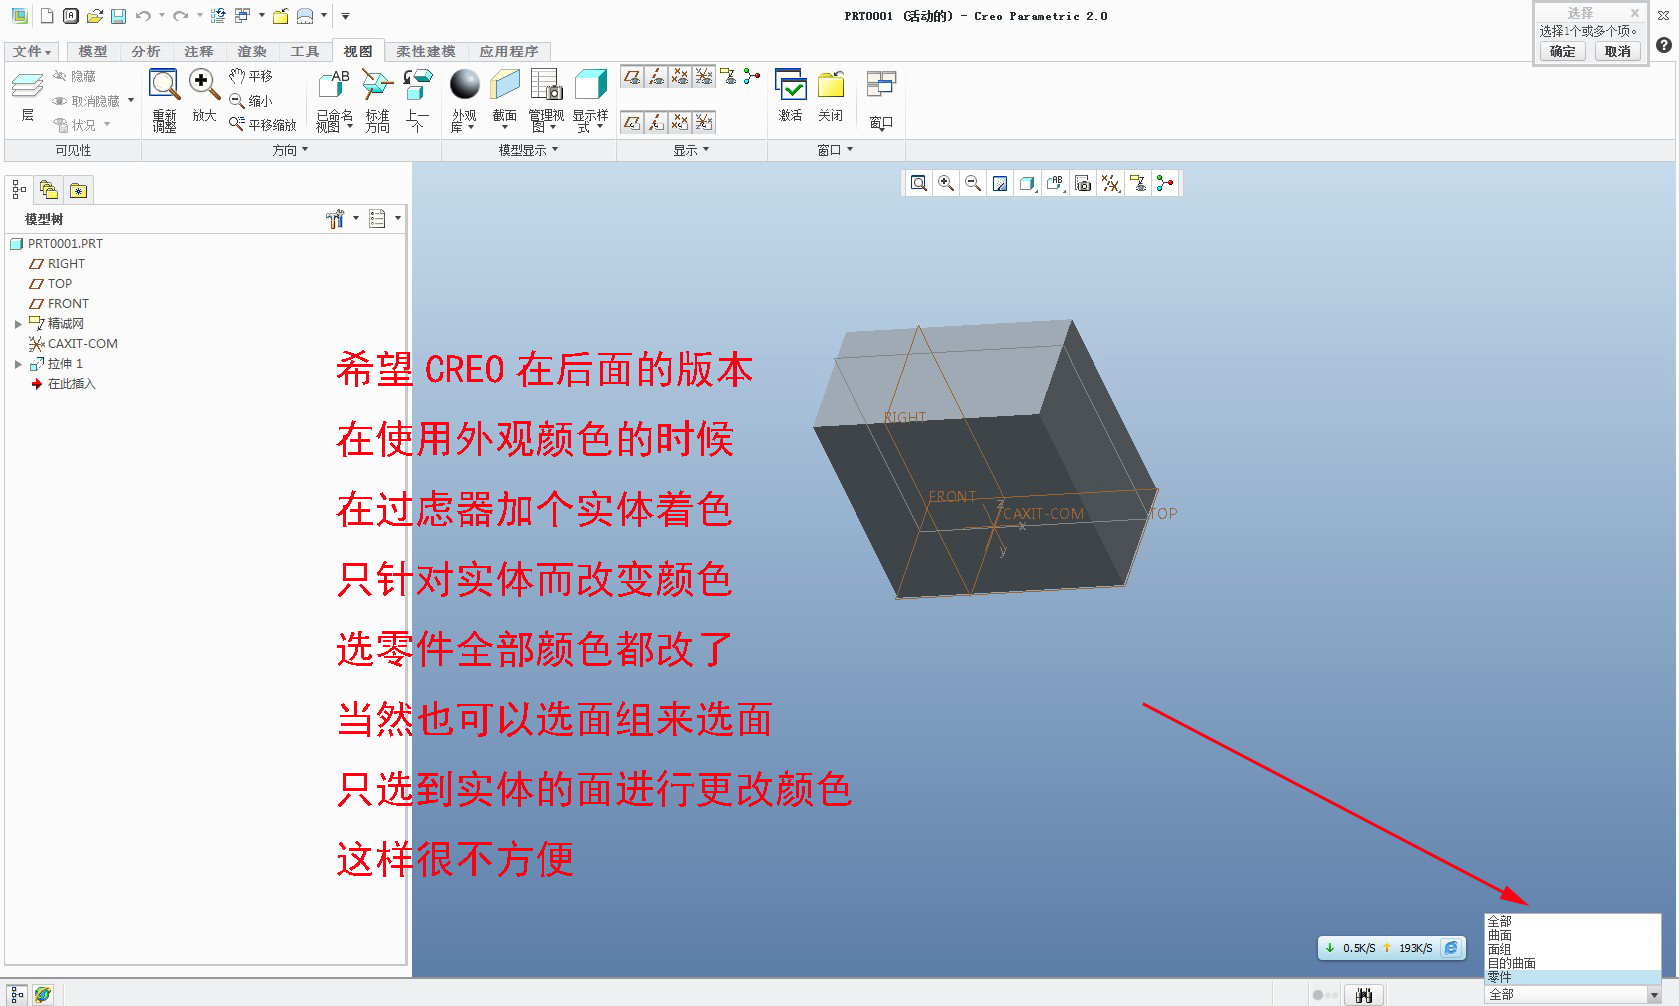Expand the 方向 group dropdown
The image size is (1679, 1006).
[290, 150]
